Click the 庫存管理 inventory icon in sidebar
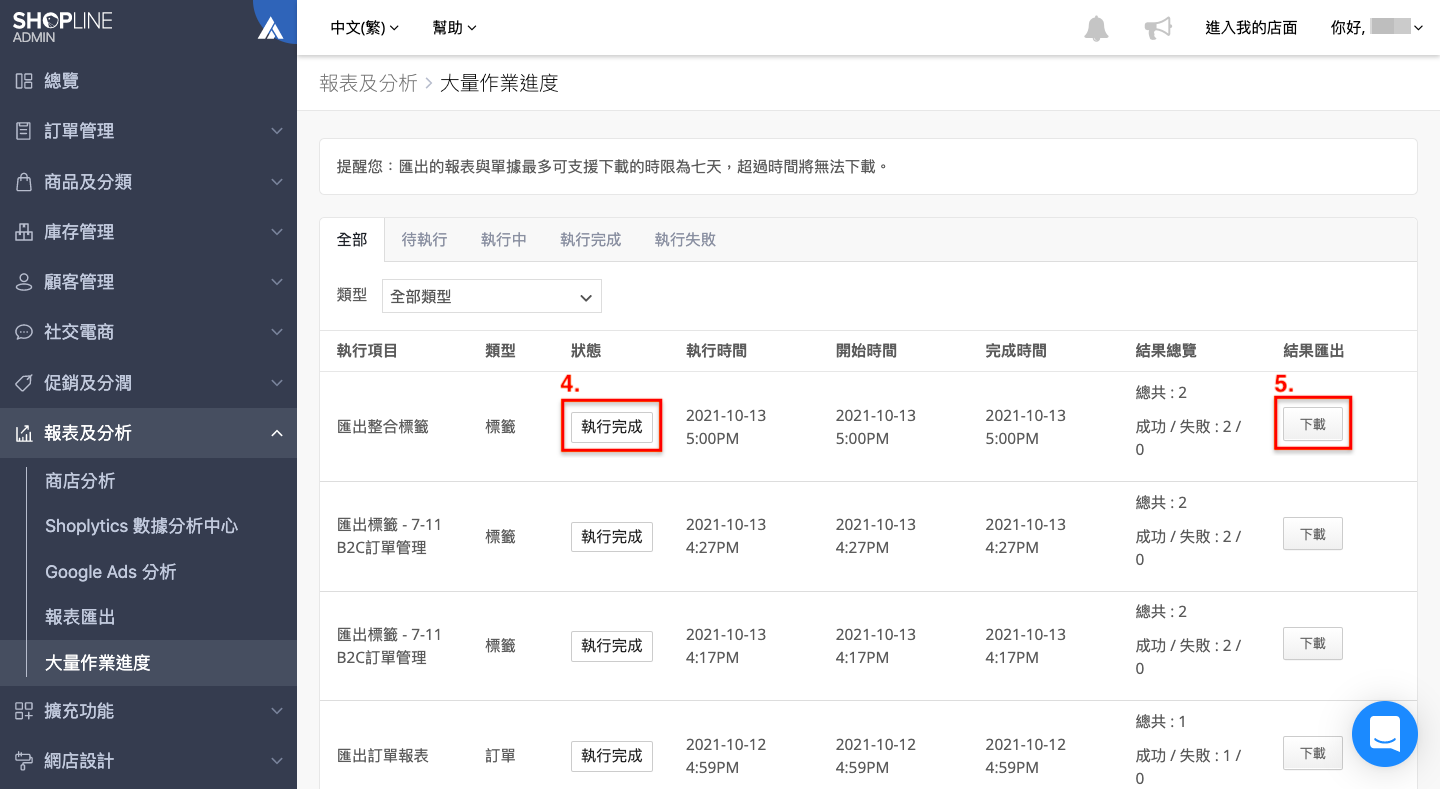Image resolution: width=1440 pixels, height=789 pixels. (x=24, y=232)
